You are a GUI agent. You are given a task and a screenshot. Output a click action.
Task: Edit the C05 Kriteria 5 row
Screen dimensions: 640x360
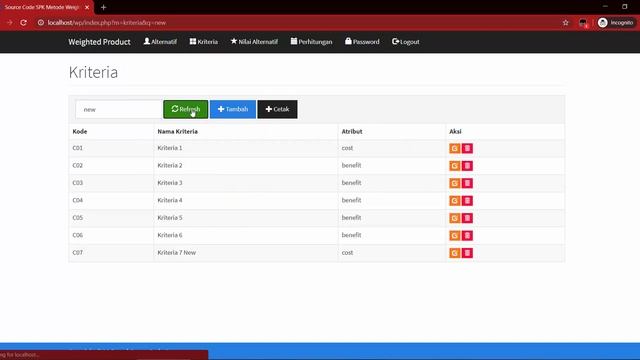coord(454,218)
